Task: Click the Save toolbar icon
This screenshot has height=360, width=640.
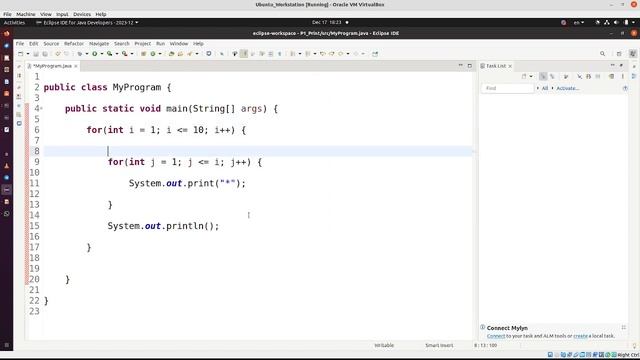Action: click(x=36, y=54)
